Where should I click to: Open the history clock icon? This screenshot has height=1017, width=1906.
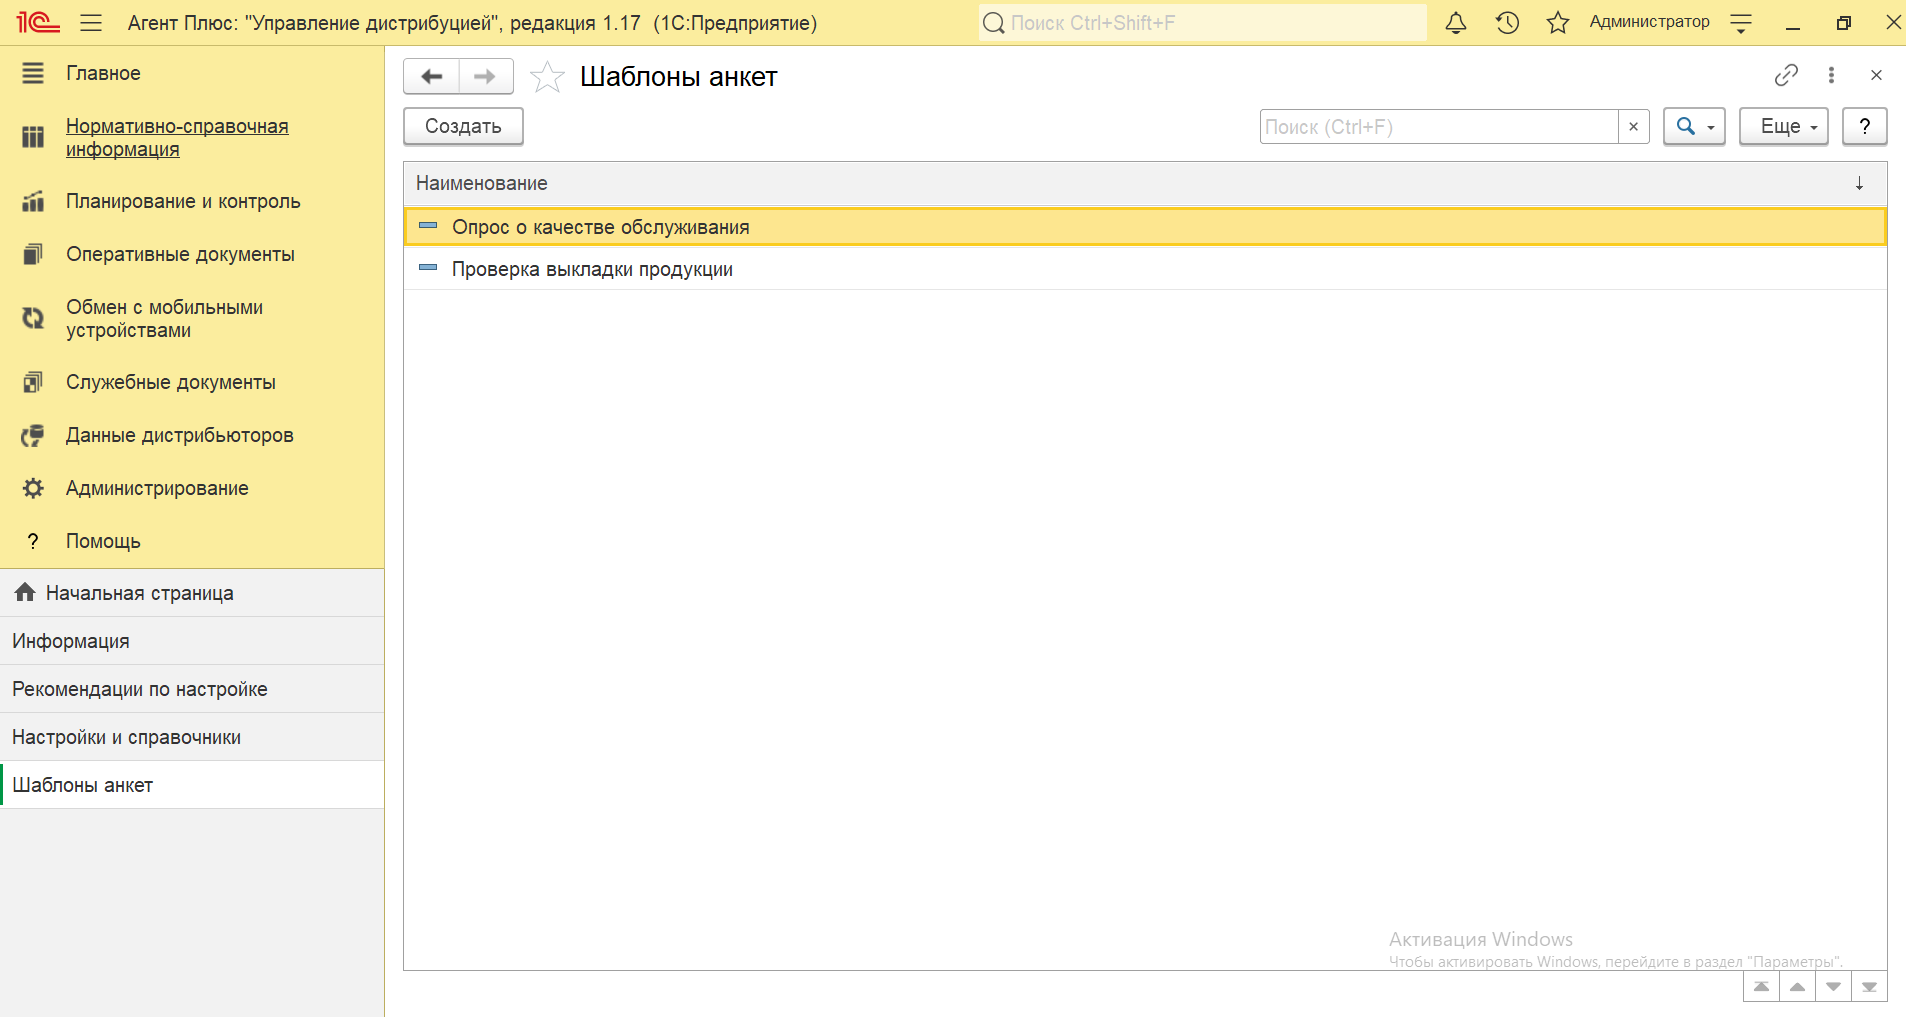1507,23
